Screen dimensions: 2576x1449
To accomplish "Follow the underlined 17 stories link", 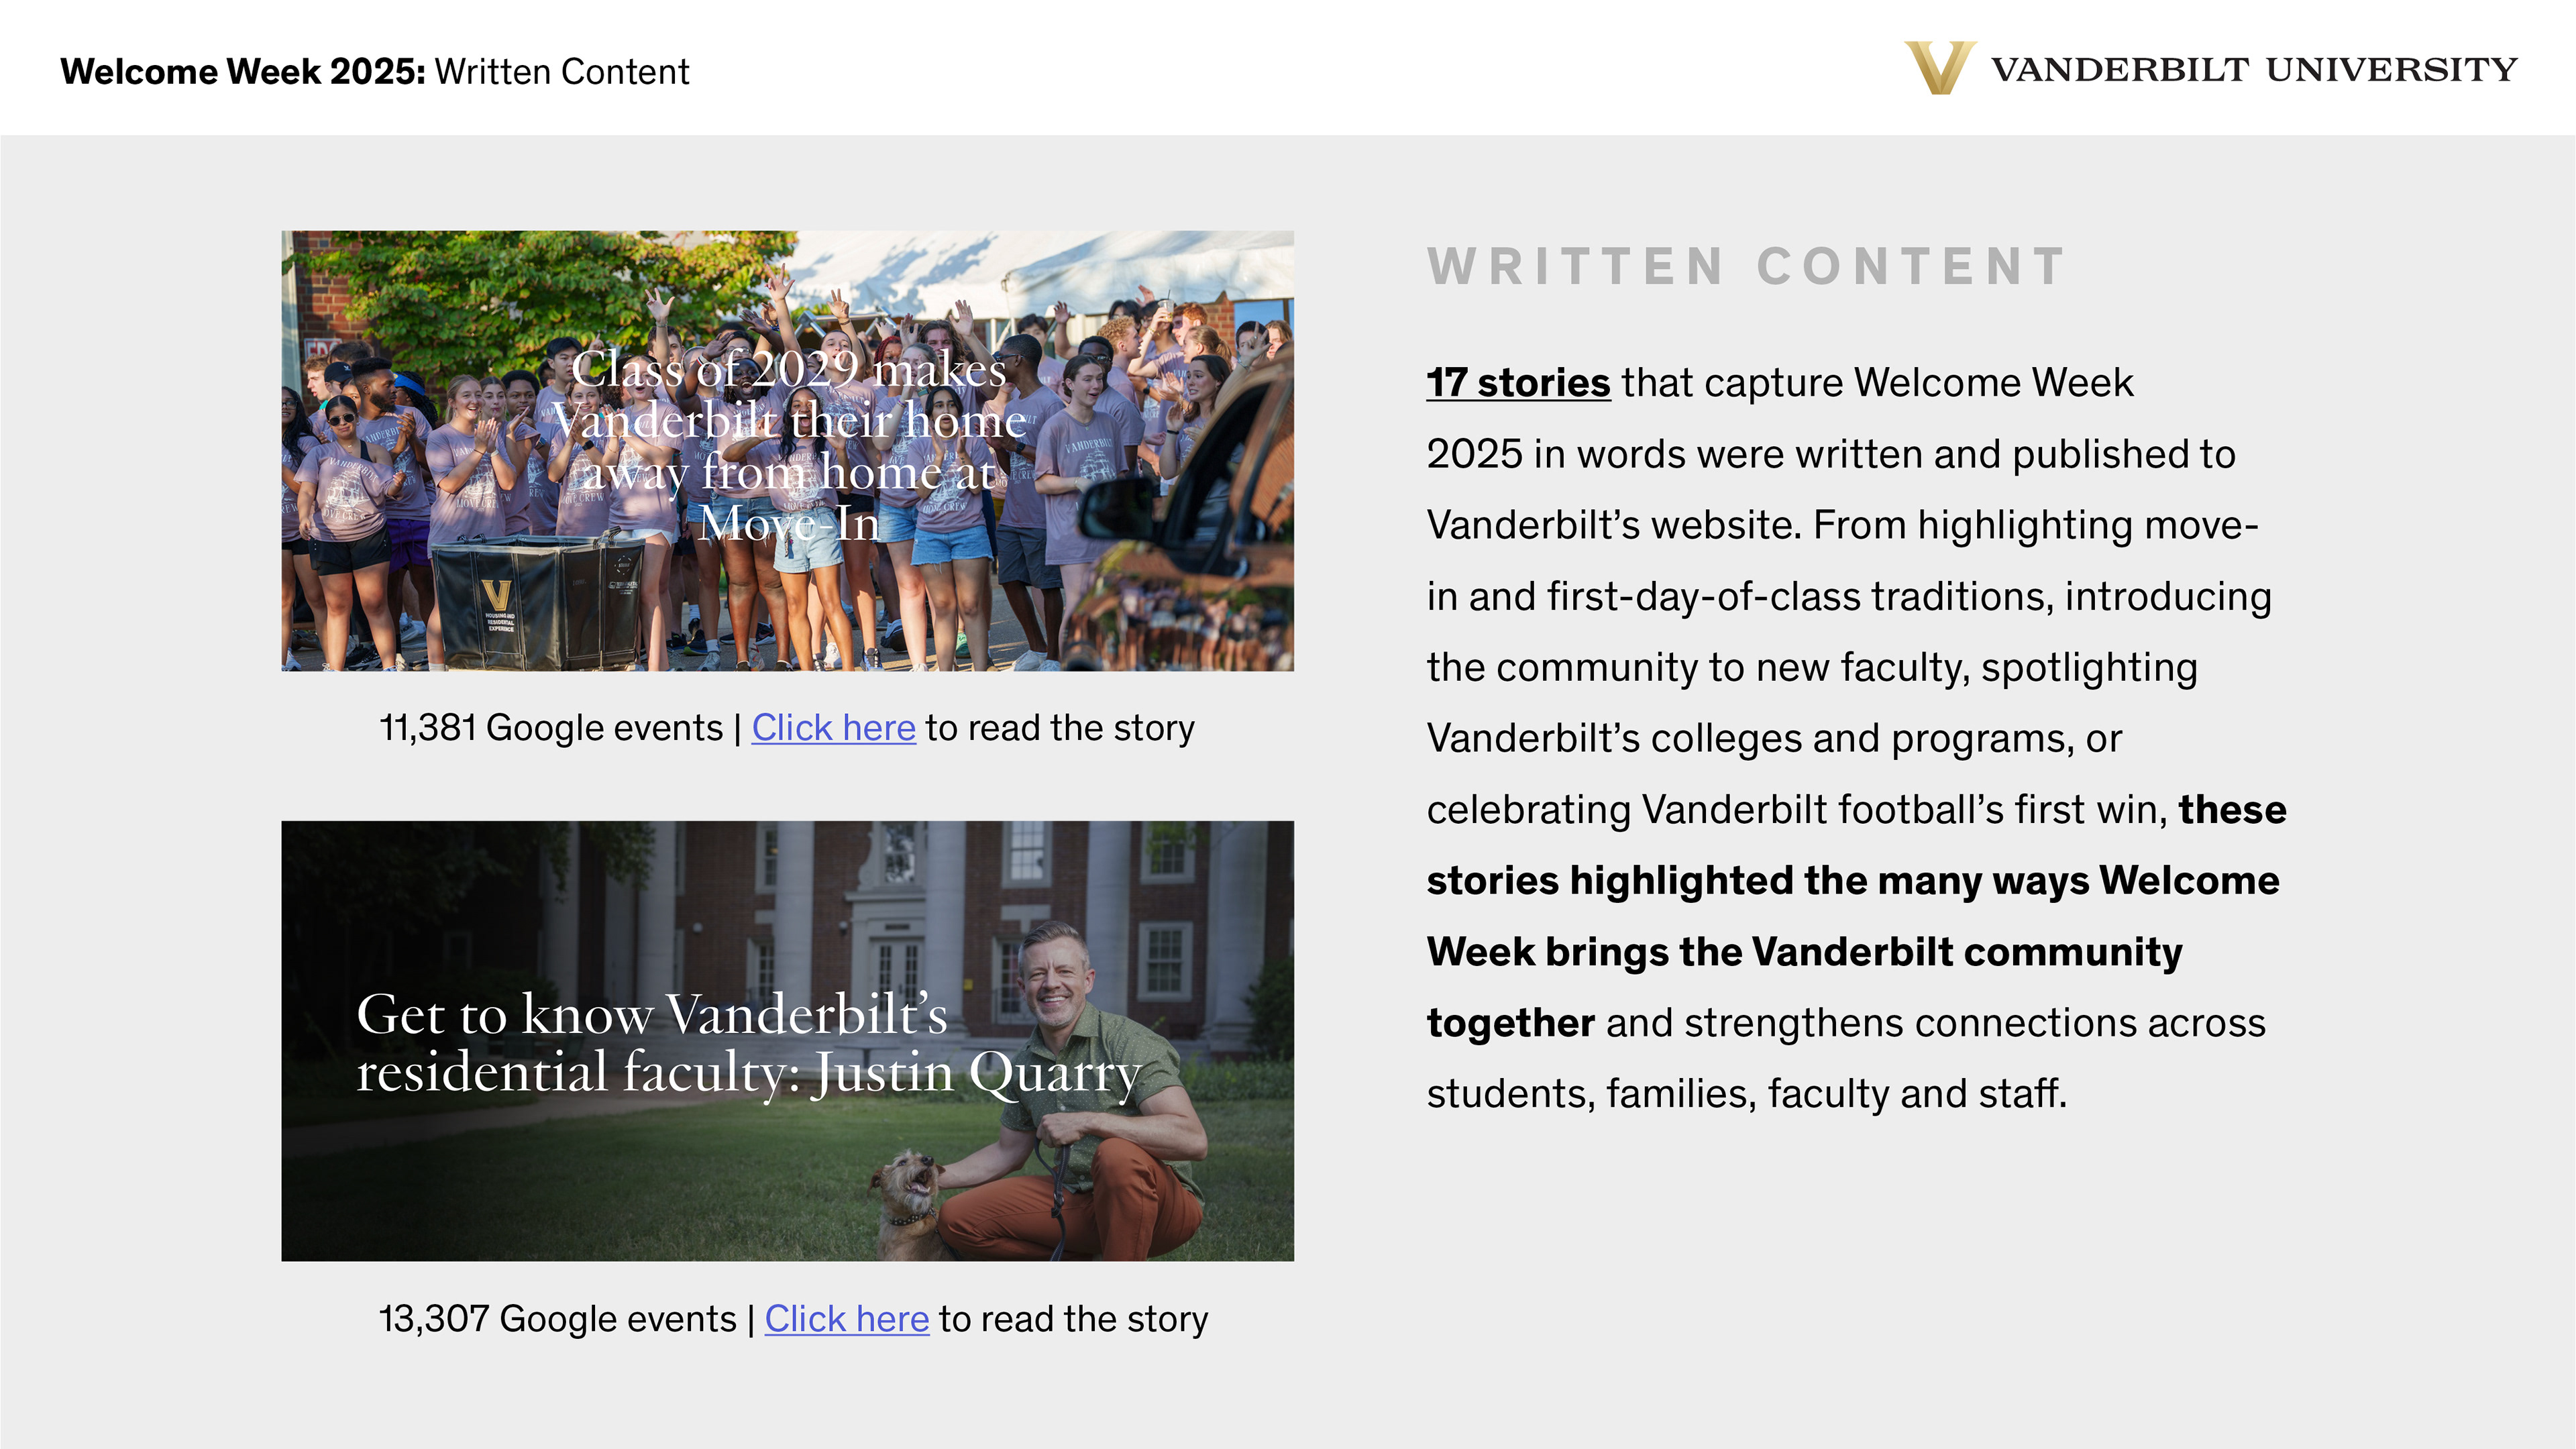I will click(x=1518, y=383).
